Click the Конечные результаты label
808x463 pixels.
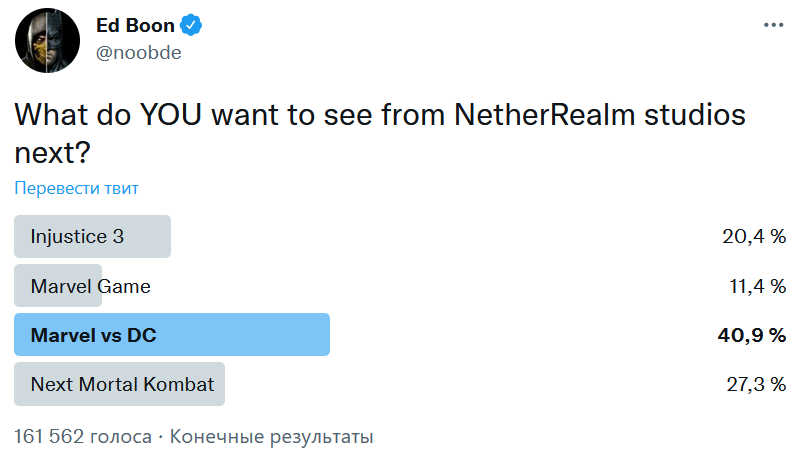point(272,437)
